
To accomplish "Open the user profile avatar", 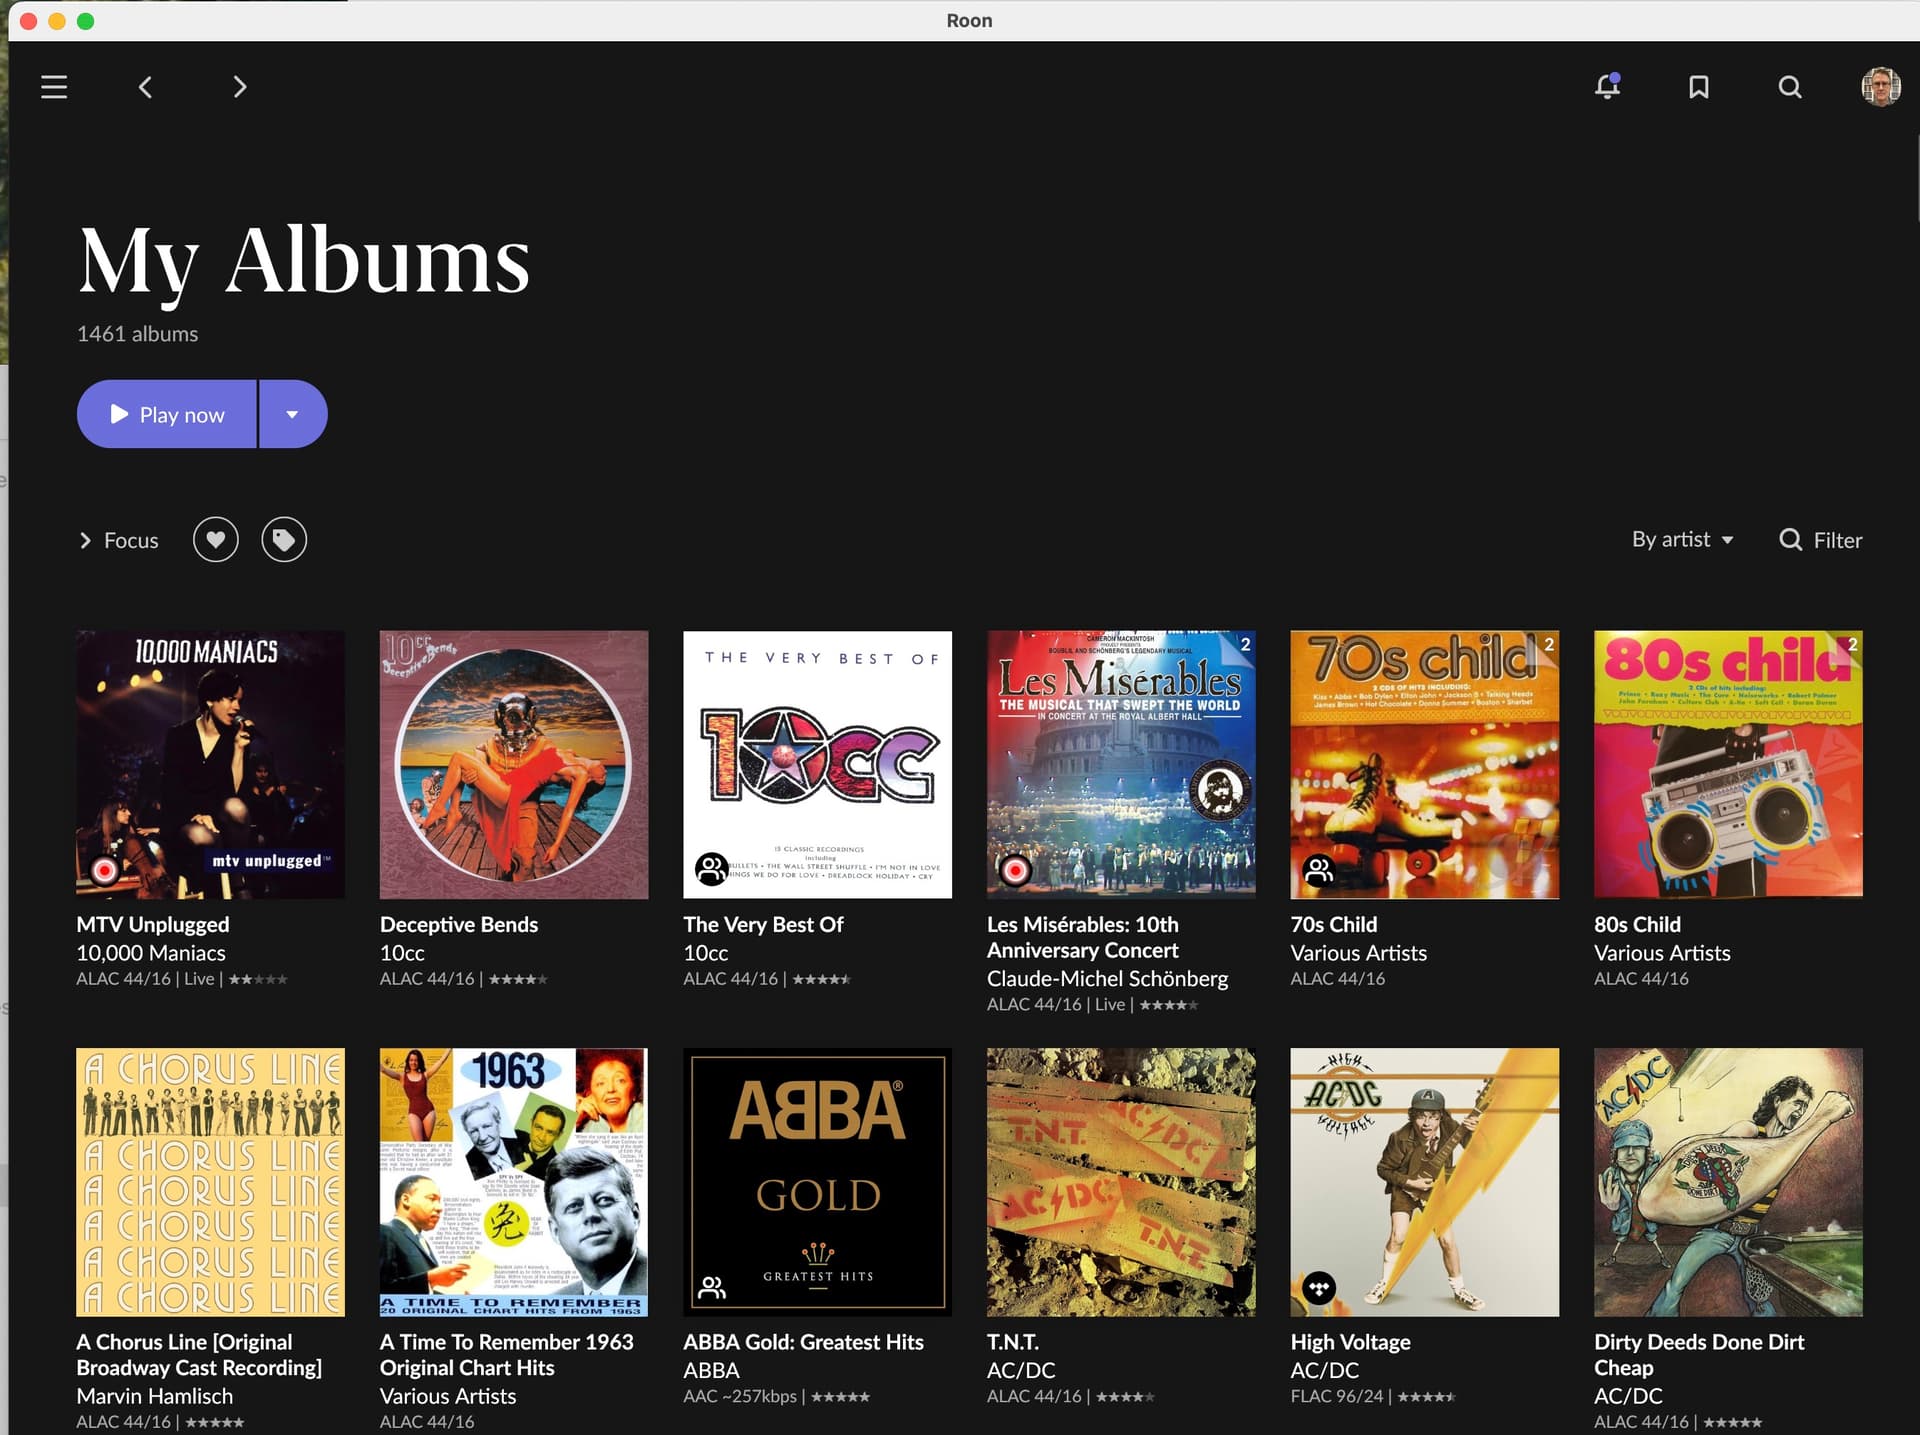I will pyautogui.click(x=1881, y=87).
